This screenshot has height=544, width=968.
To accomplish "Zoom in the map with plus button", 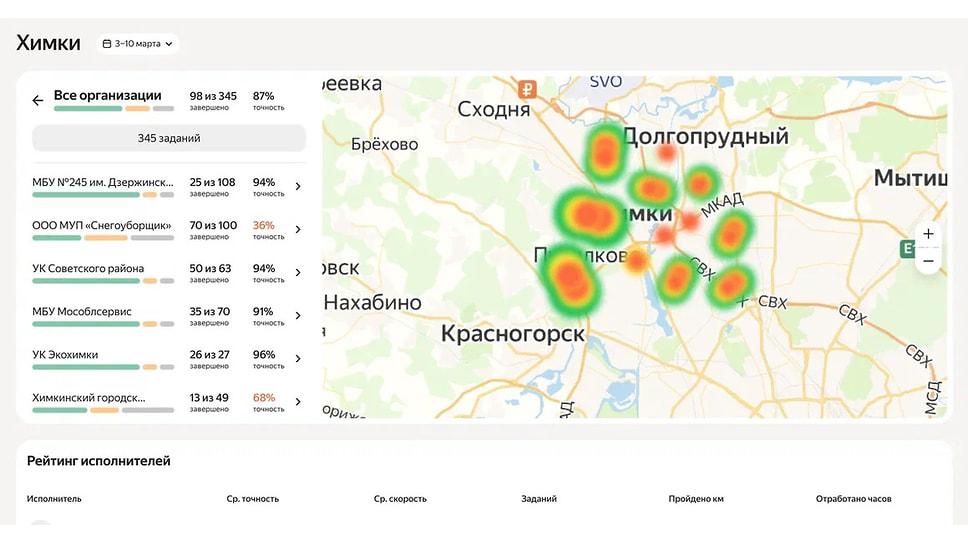I will pyautogui.click(x=928, y=234).
